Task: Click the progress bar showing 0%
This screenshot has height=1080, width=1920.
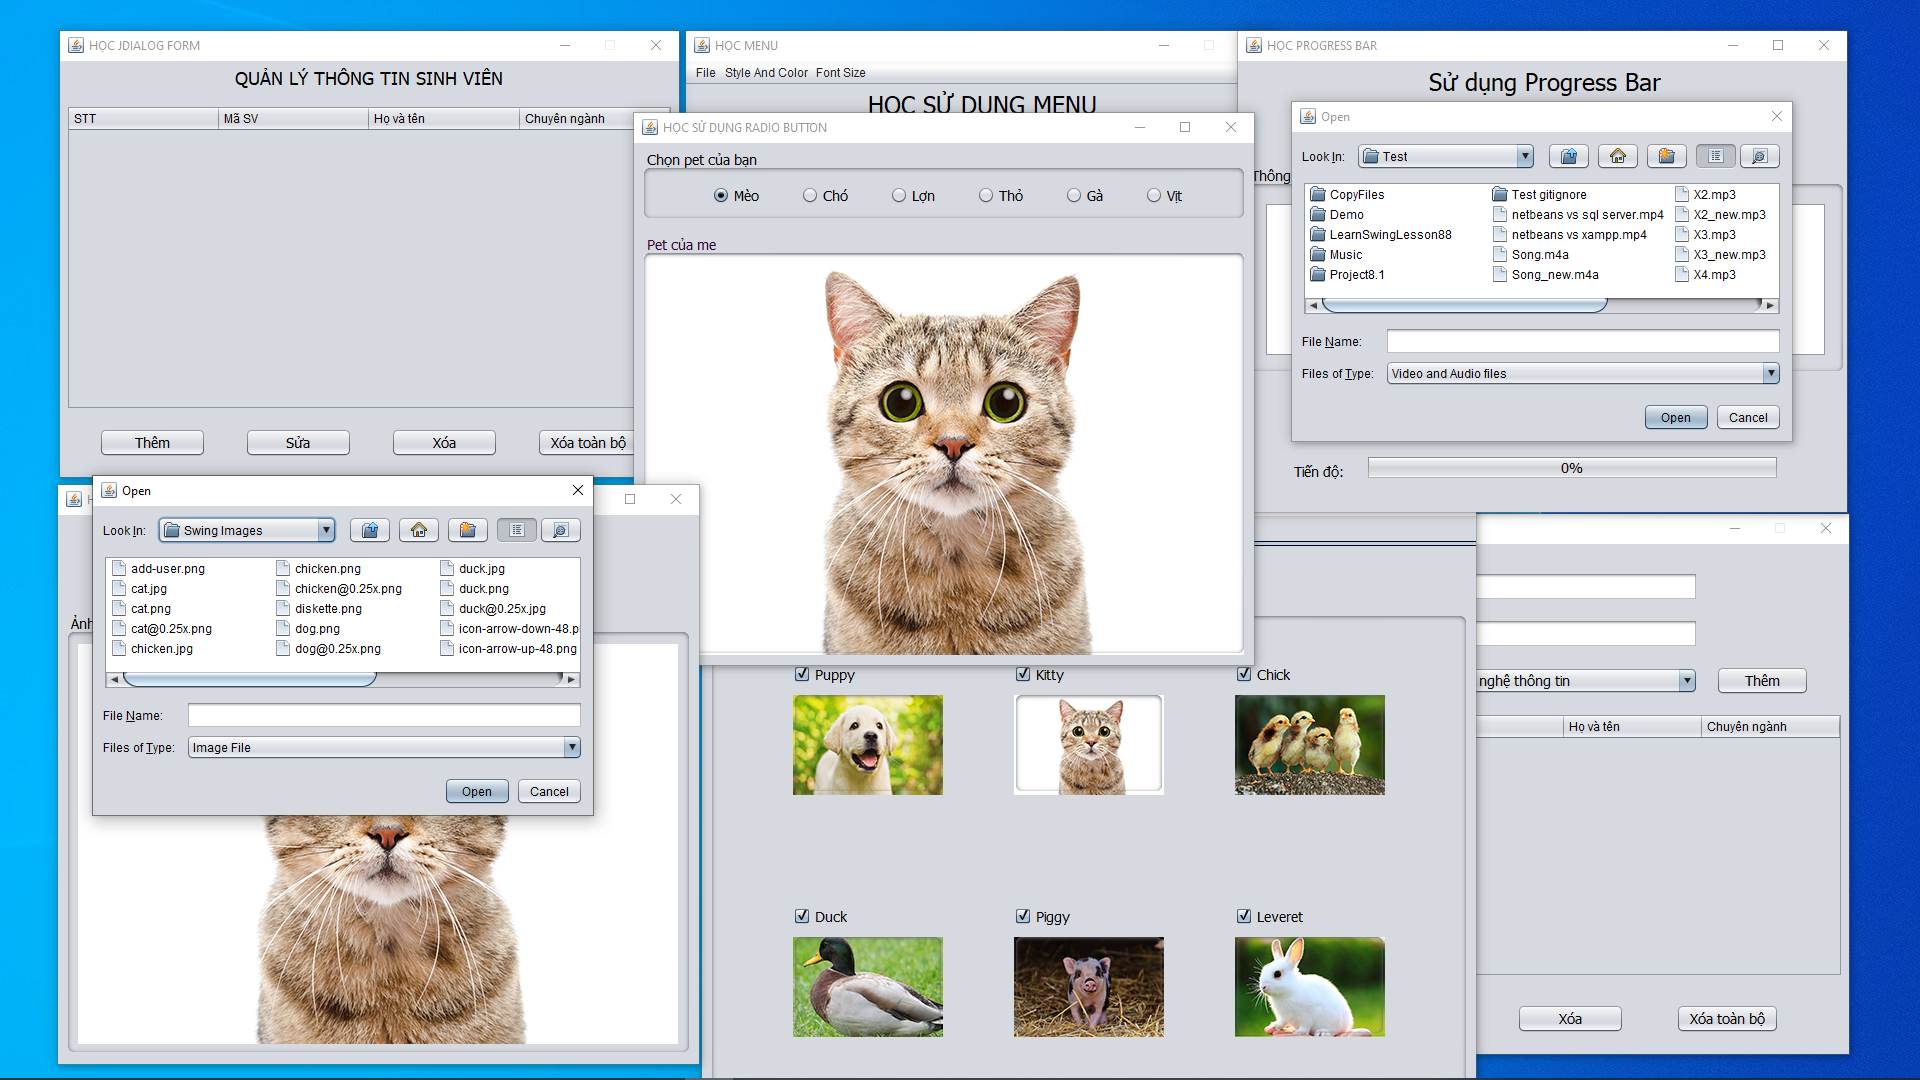Action: coord(1571,467)
